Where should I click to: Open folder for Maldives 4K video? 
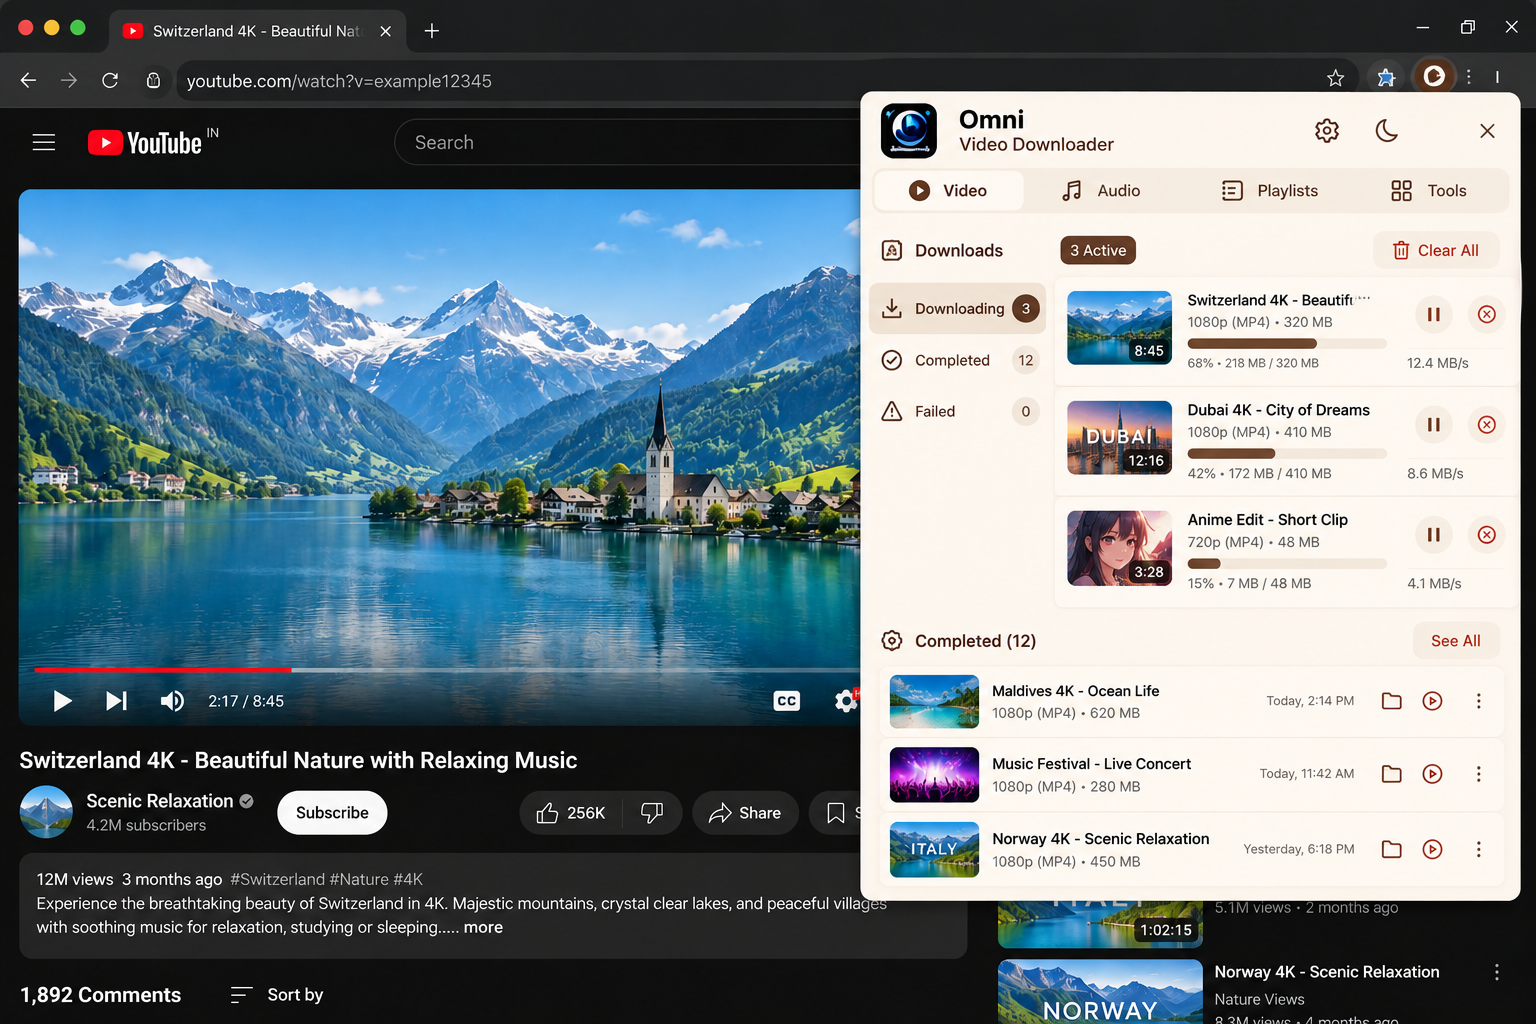point(1391,701)
